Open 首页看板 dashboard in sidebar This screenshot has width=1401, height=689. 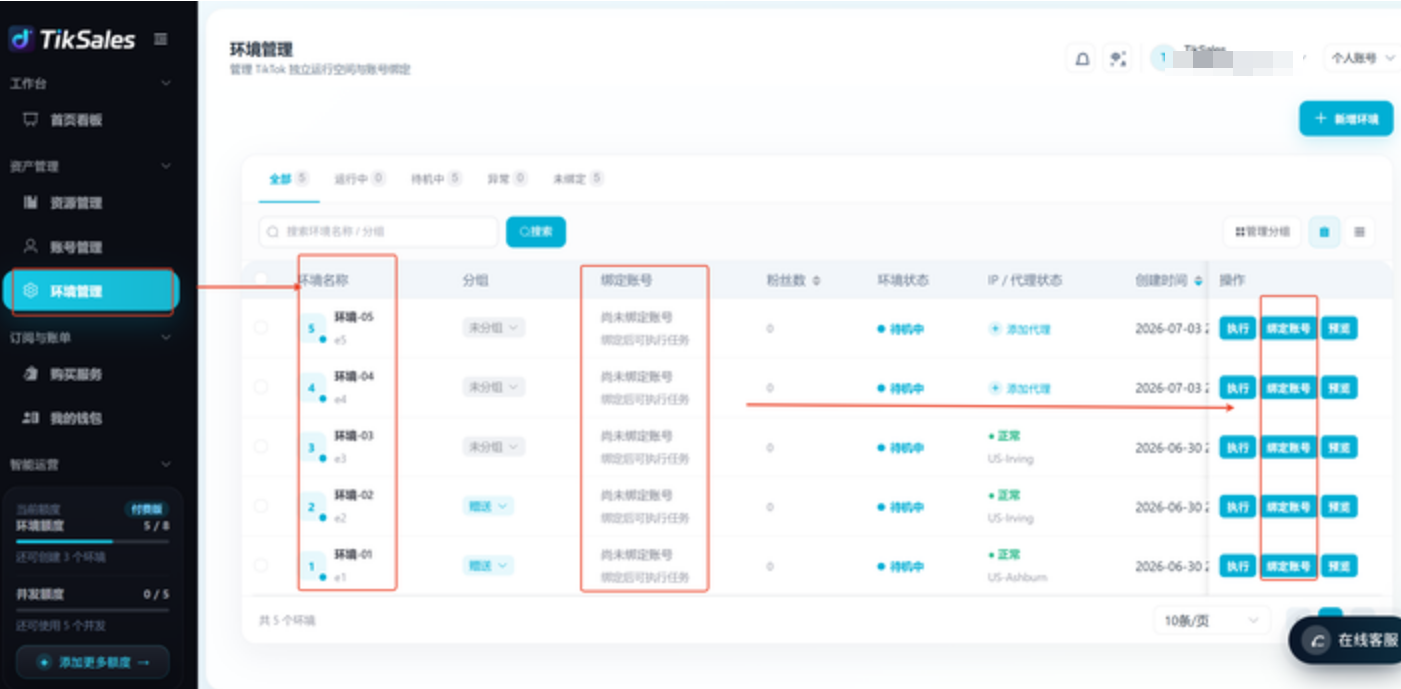tap(76, 120)
